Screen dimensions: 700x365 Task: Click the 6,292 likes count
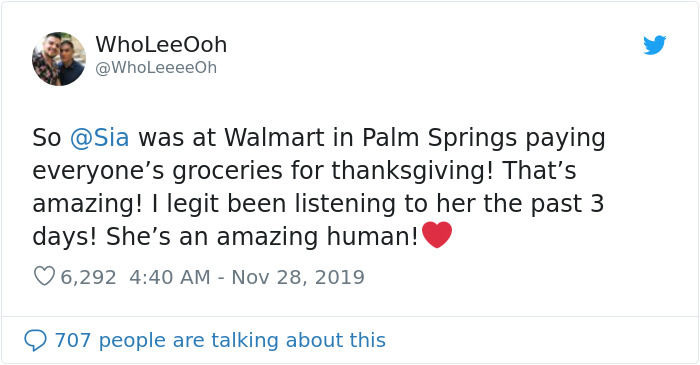[x=88, y=277]
